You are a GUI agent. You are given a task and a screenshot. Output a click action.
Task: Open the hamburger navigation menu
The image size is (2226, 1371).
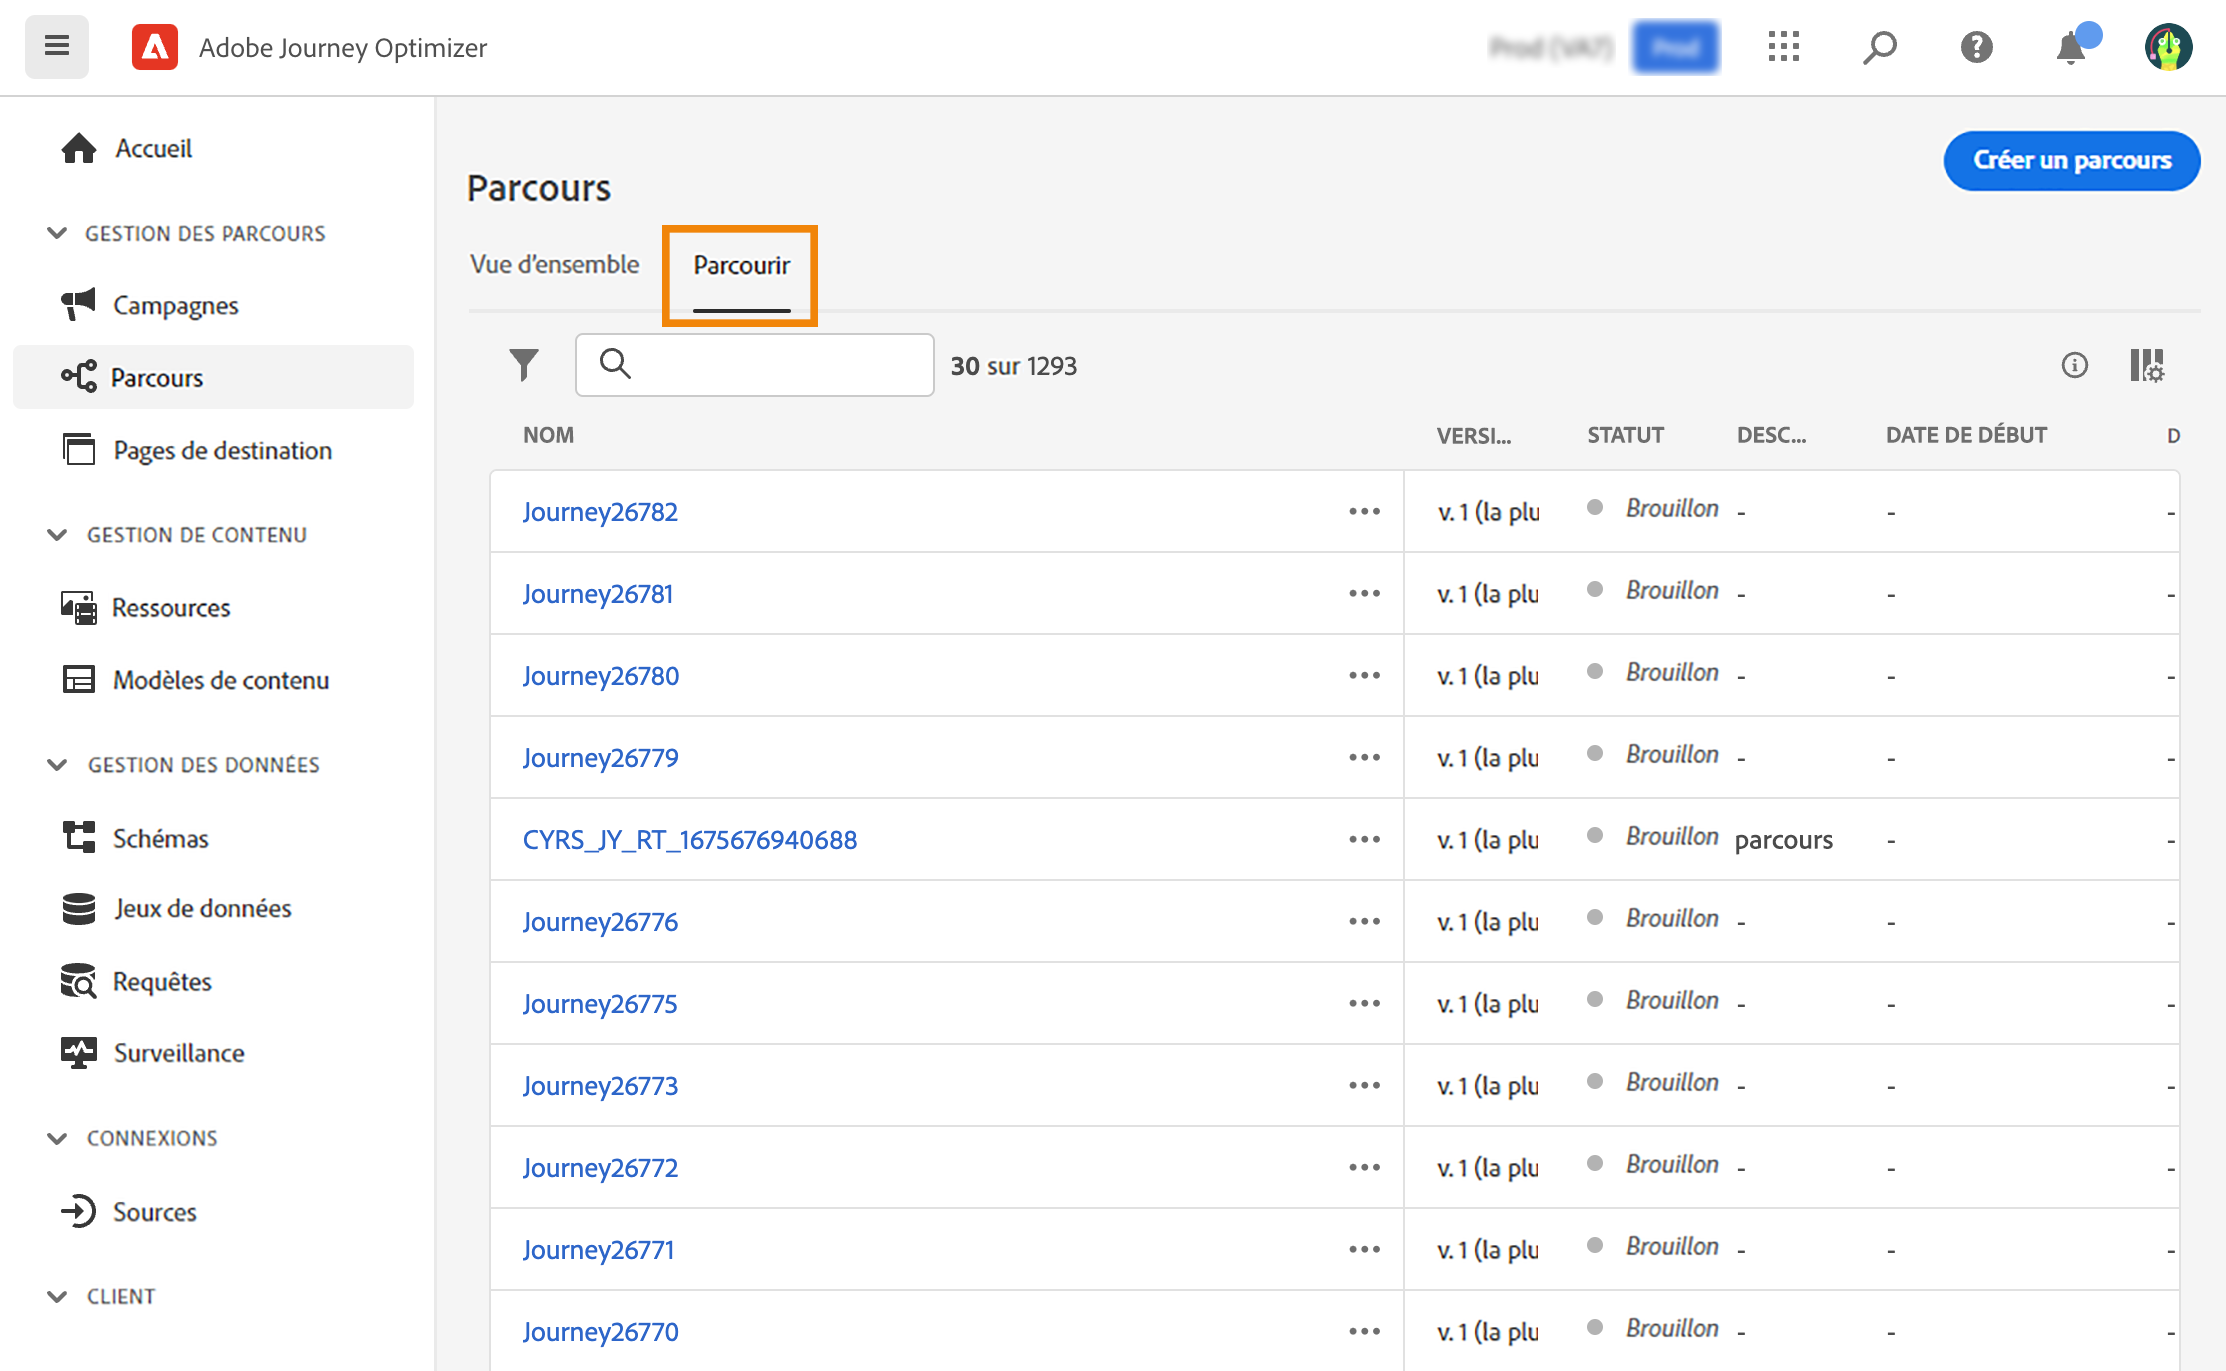point(57,47)
